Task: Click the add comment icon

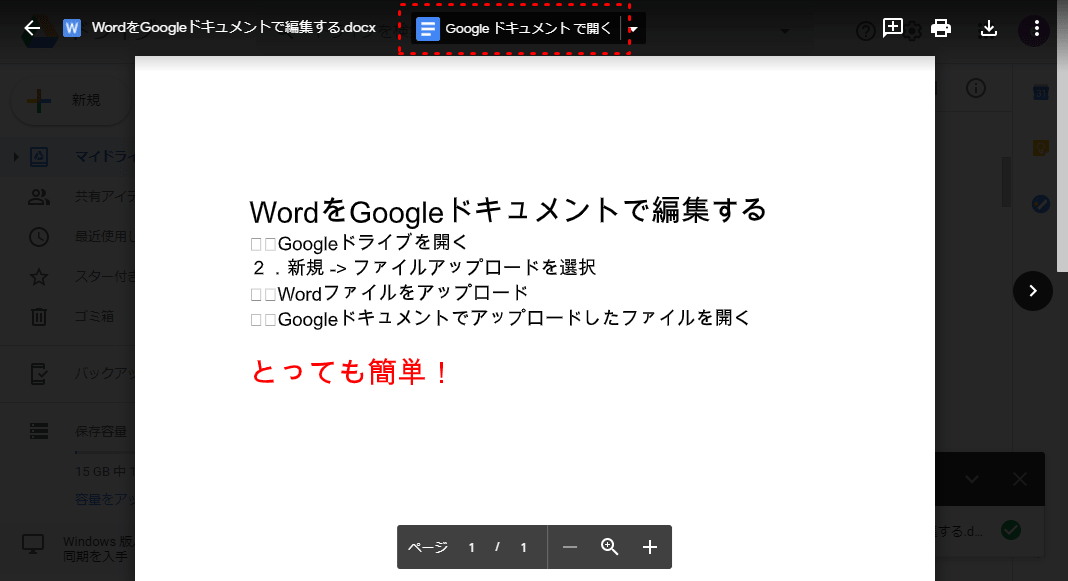Action: coord(893,28)
